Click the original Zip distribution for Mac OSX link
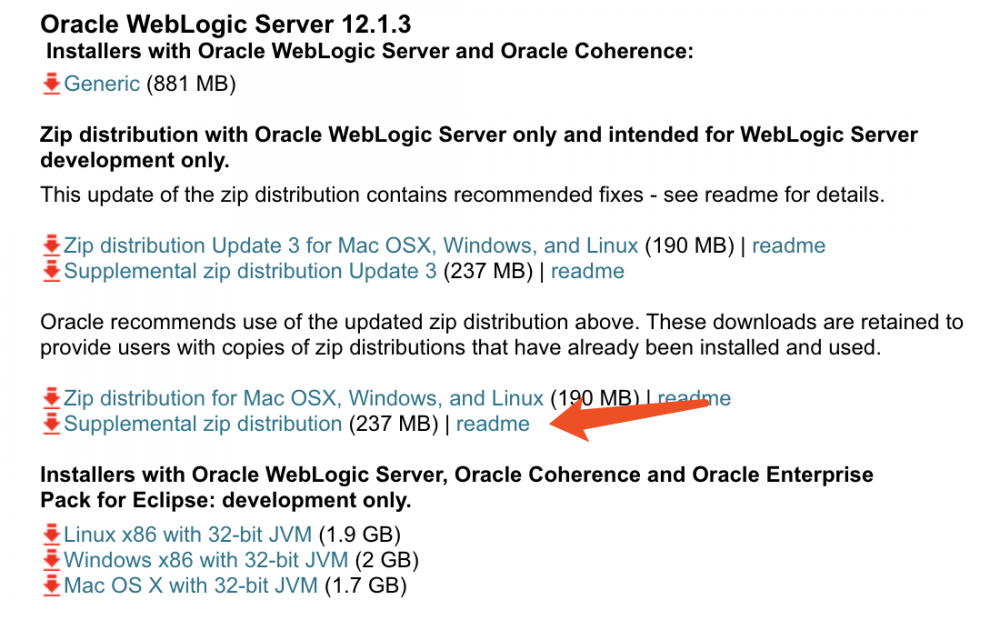1000x620 pixels. [x=303, y=398]
